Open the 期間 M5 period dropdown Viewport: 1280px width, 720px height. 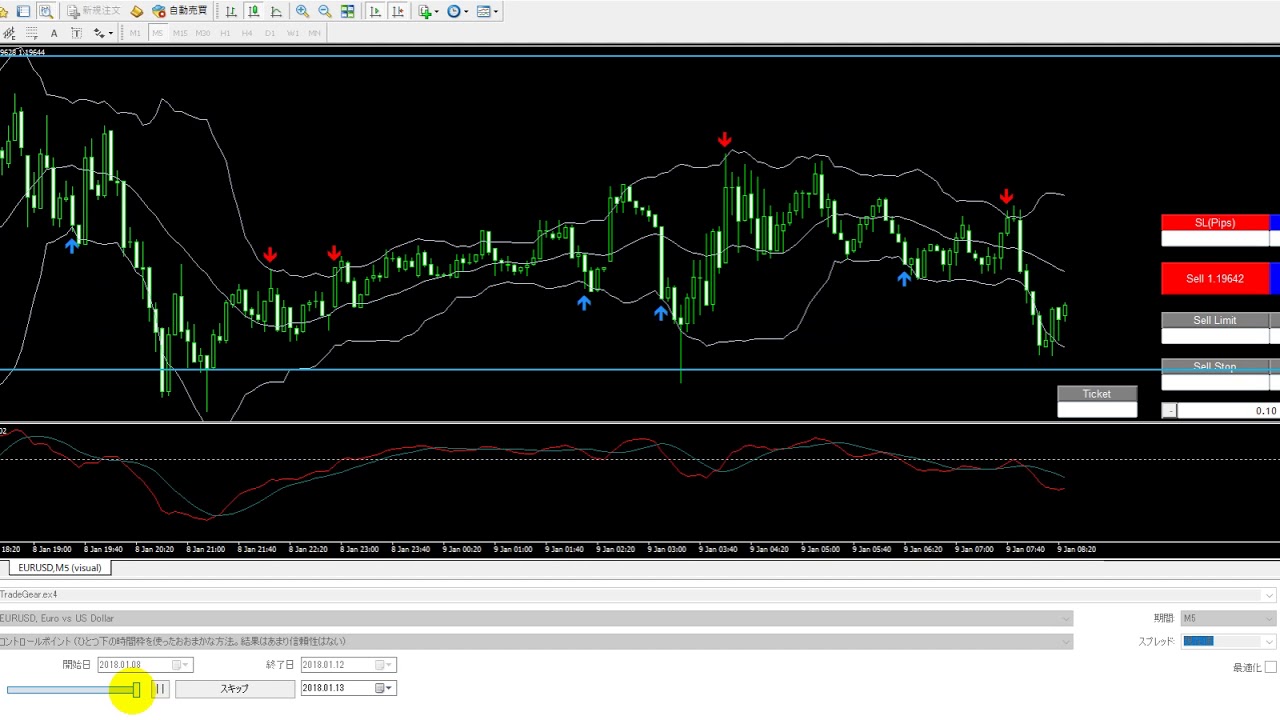click(1227, 618)
